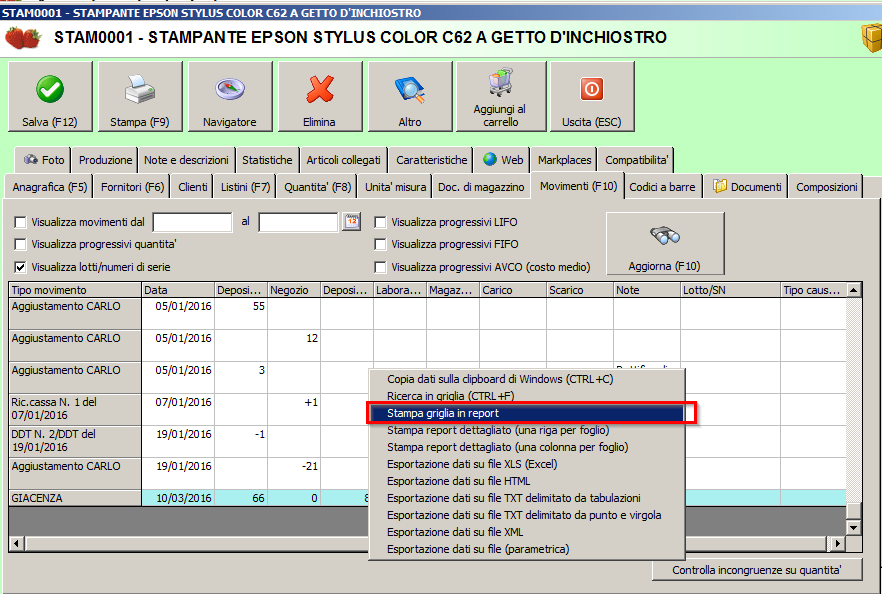This screenshot has height=594, width=882.
Task: Click Controlla incongruenze su quantita' button
Action: (x=757, y=570)
